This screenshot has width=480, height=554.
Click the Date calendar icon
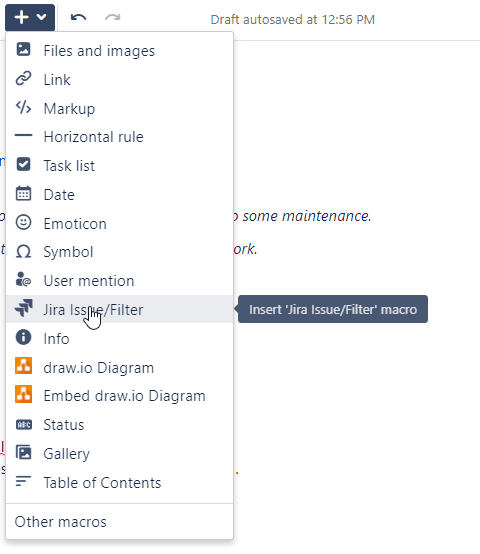pyautogui.click(x=23, y=194)
